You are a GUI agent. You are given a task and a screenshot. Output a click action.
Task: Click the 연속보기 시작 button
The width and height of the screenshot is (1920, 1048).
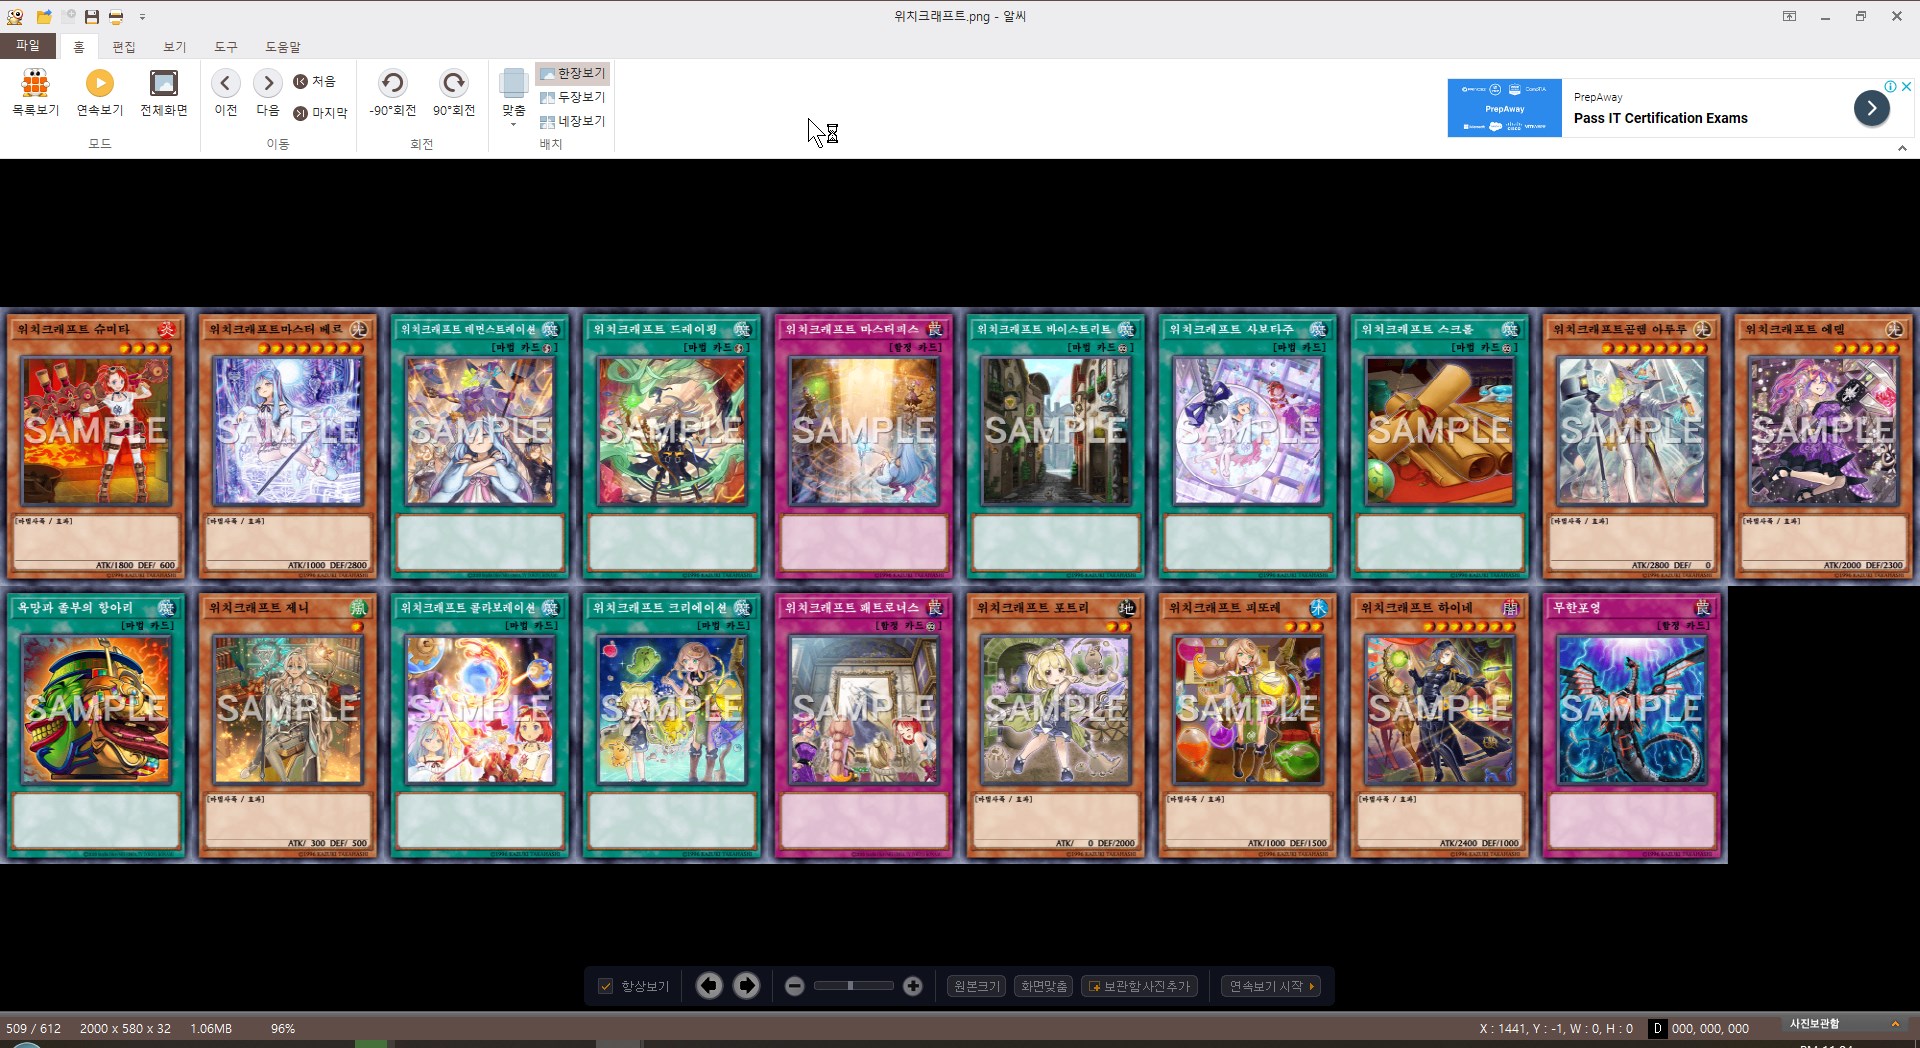[1272, 986]
